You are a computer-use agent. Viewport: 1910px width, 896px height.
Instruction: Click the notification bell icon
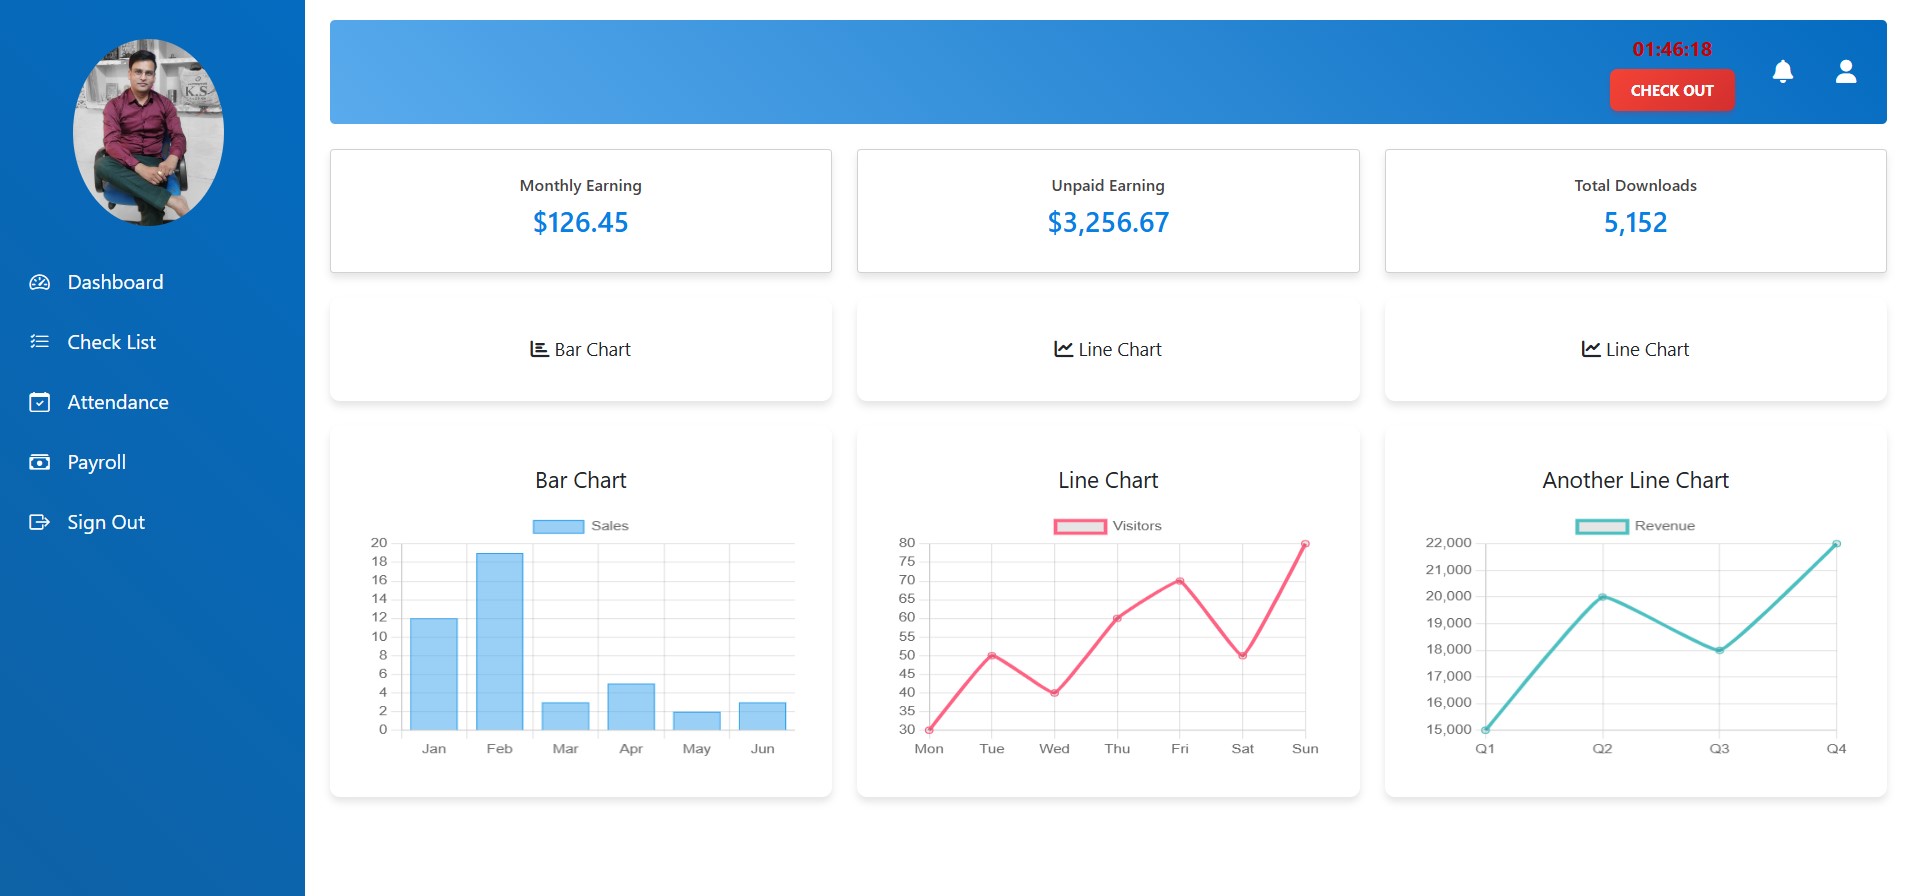coord(1782,72)
